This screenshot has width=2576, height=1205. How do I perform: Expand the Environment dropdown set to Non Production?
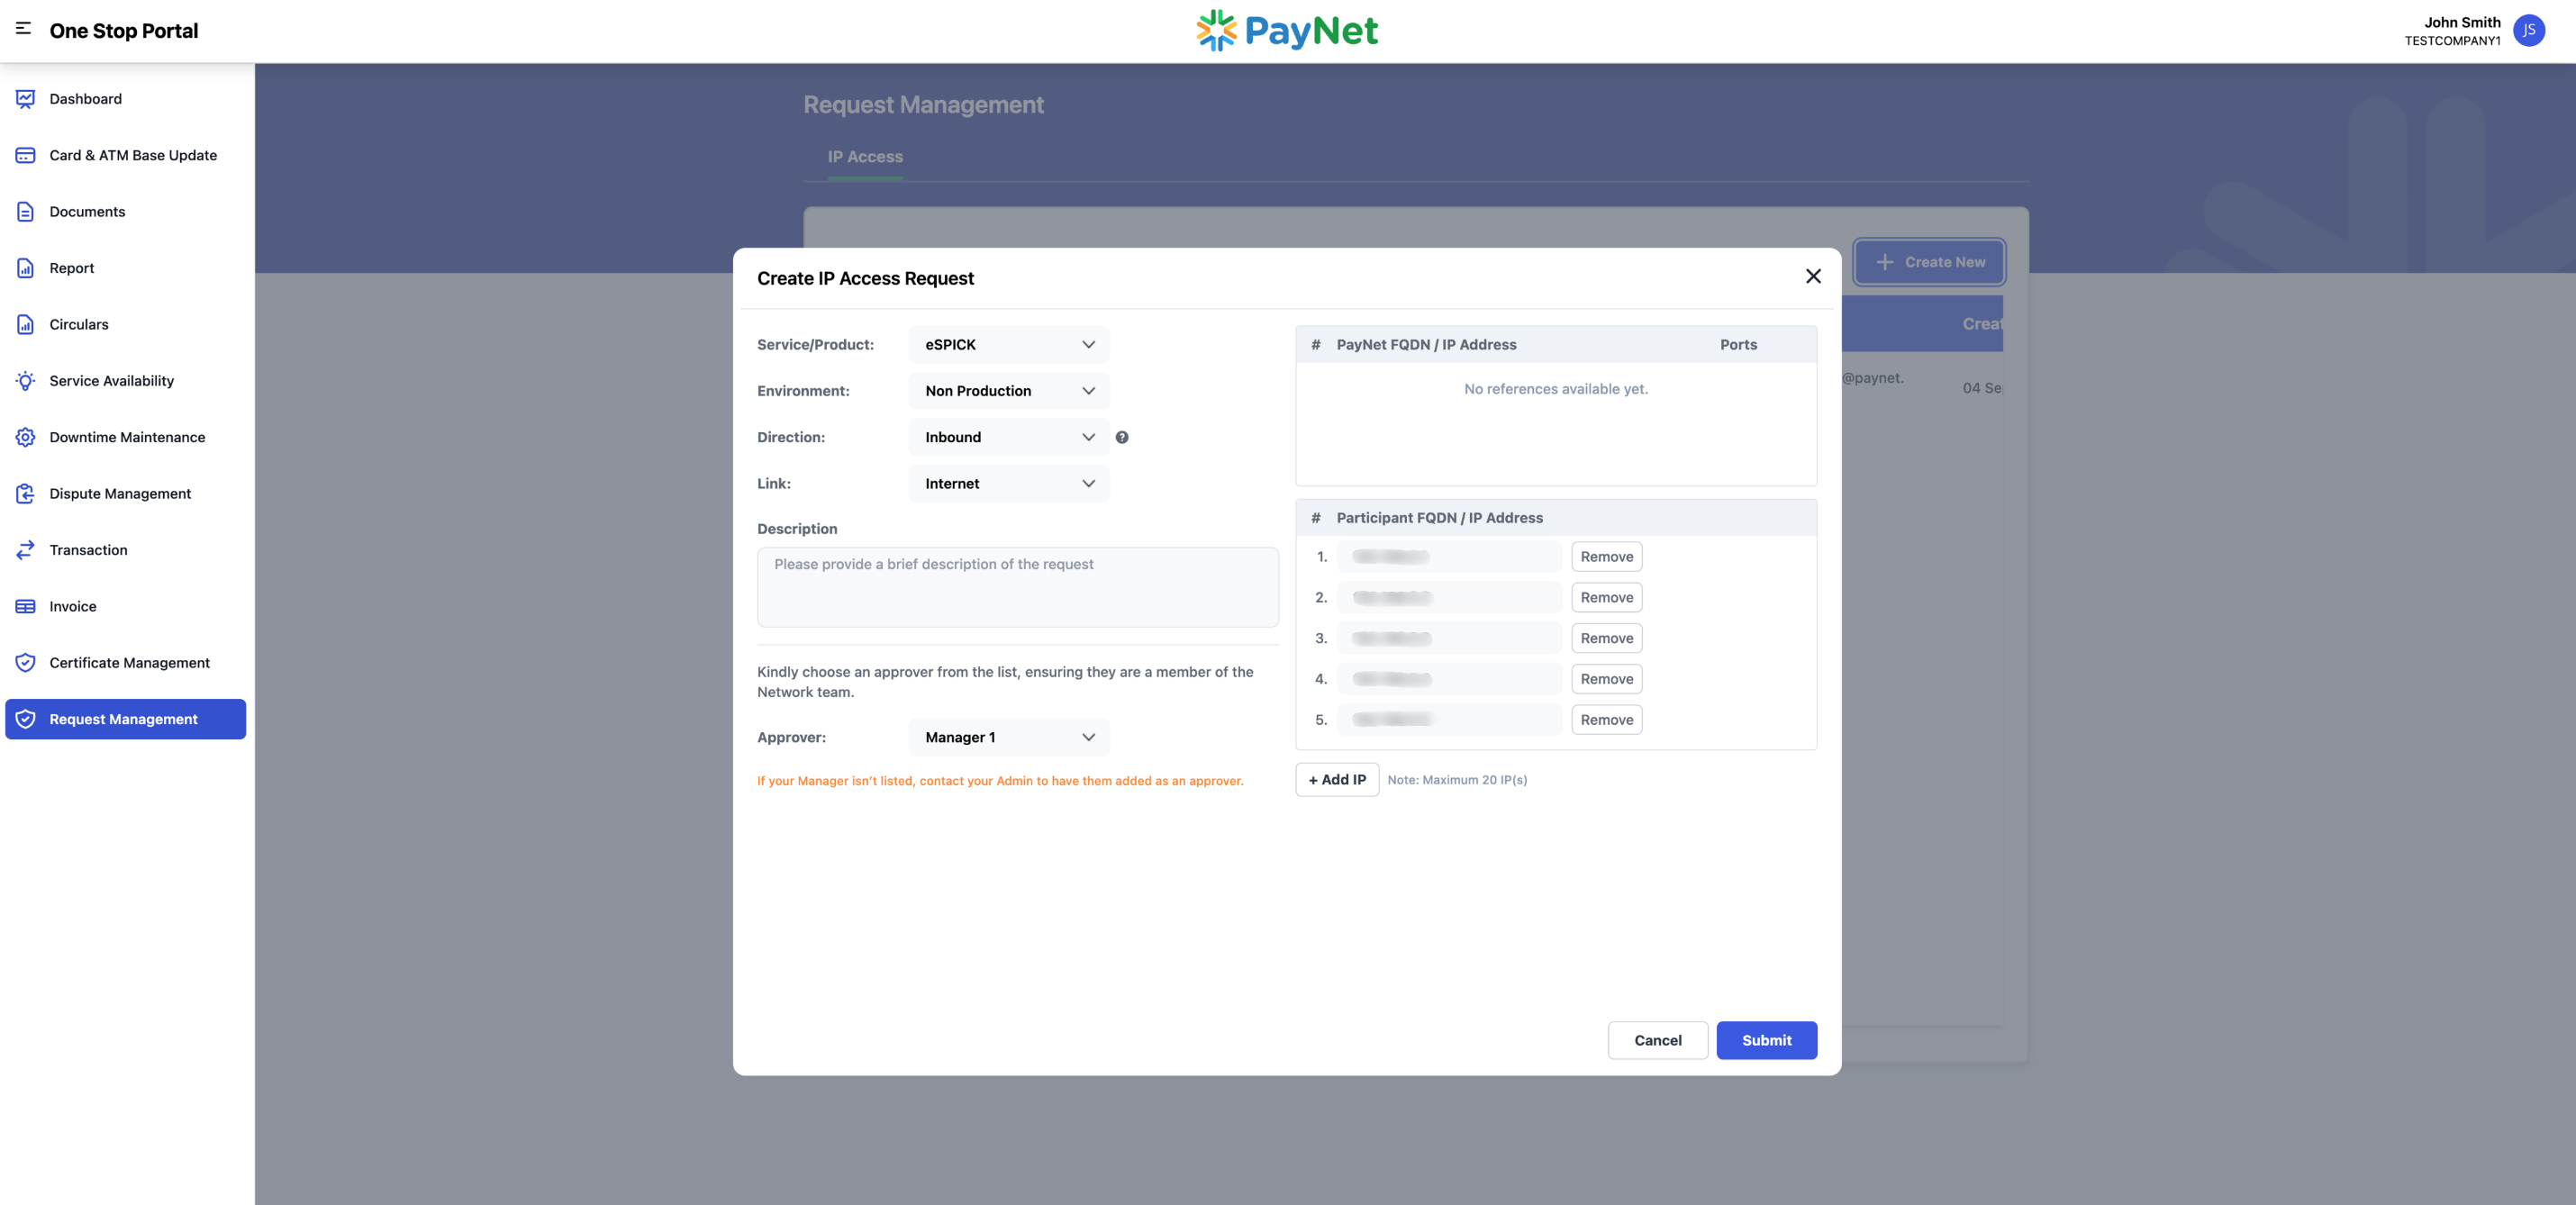[1007, 391]
